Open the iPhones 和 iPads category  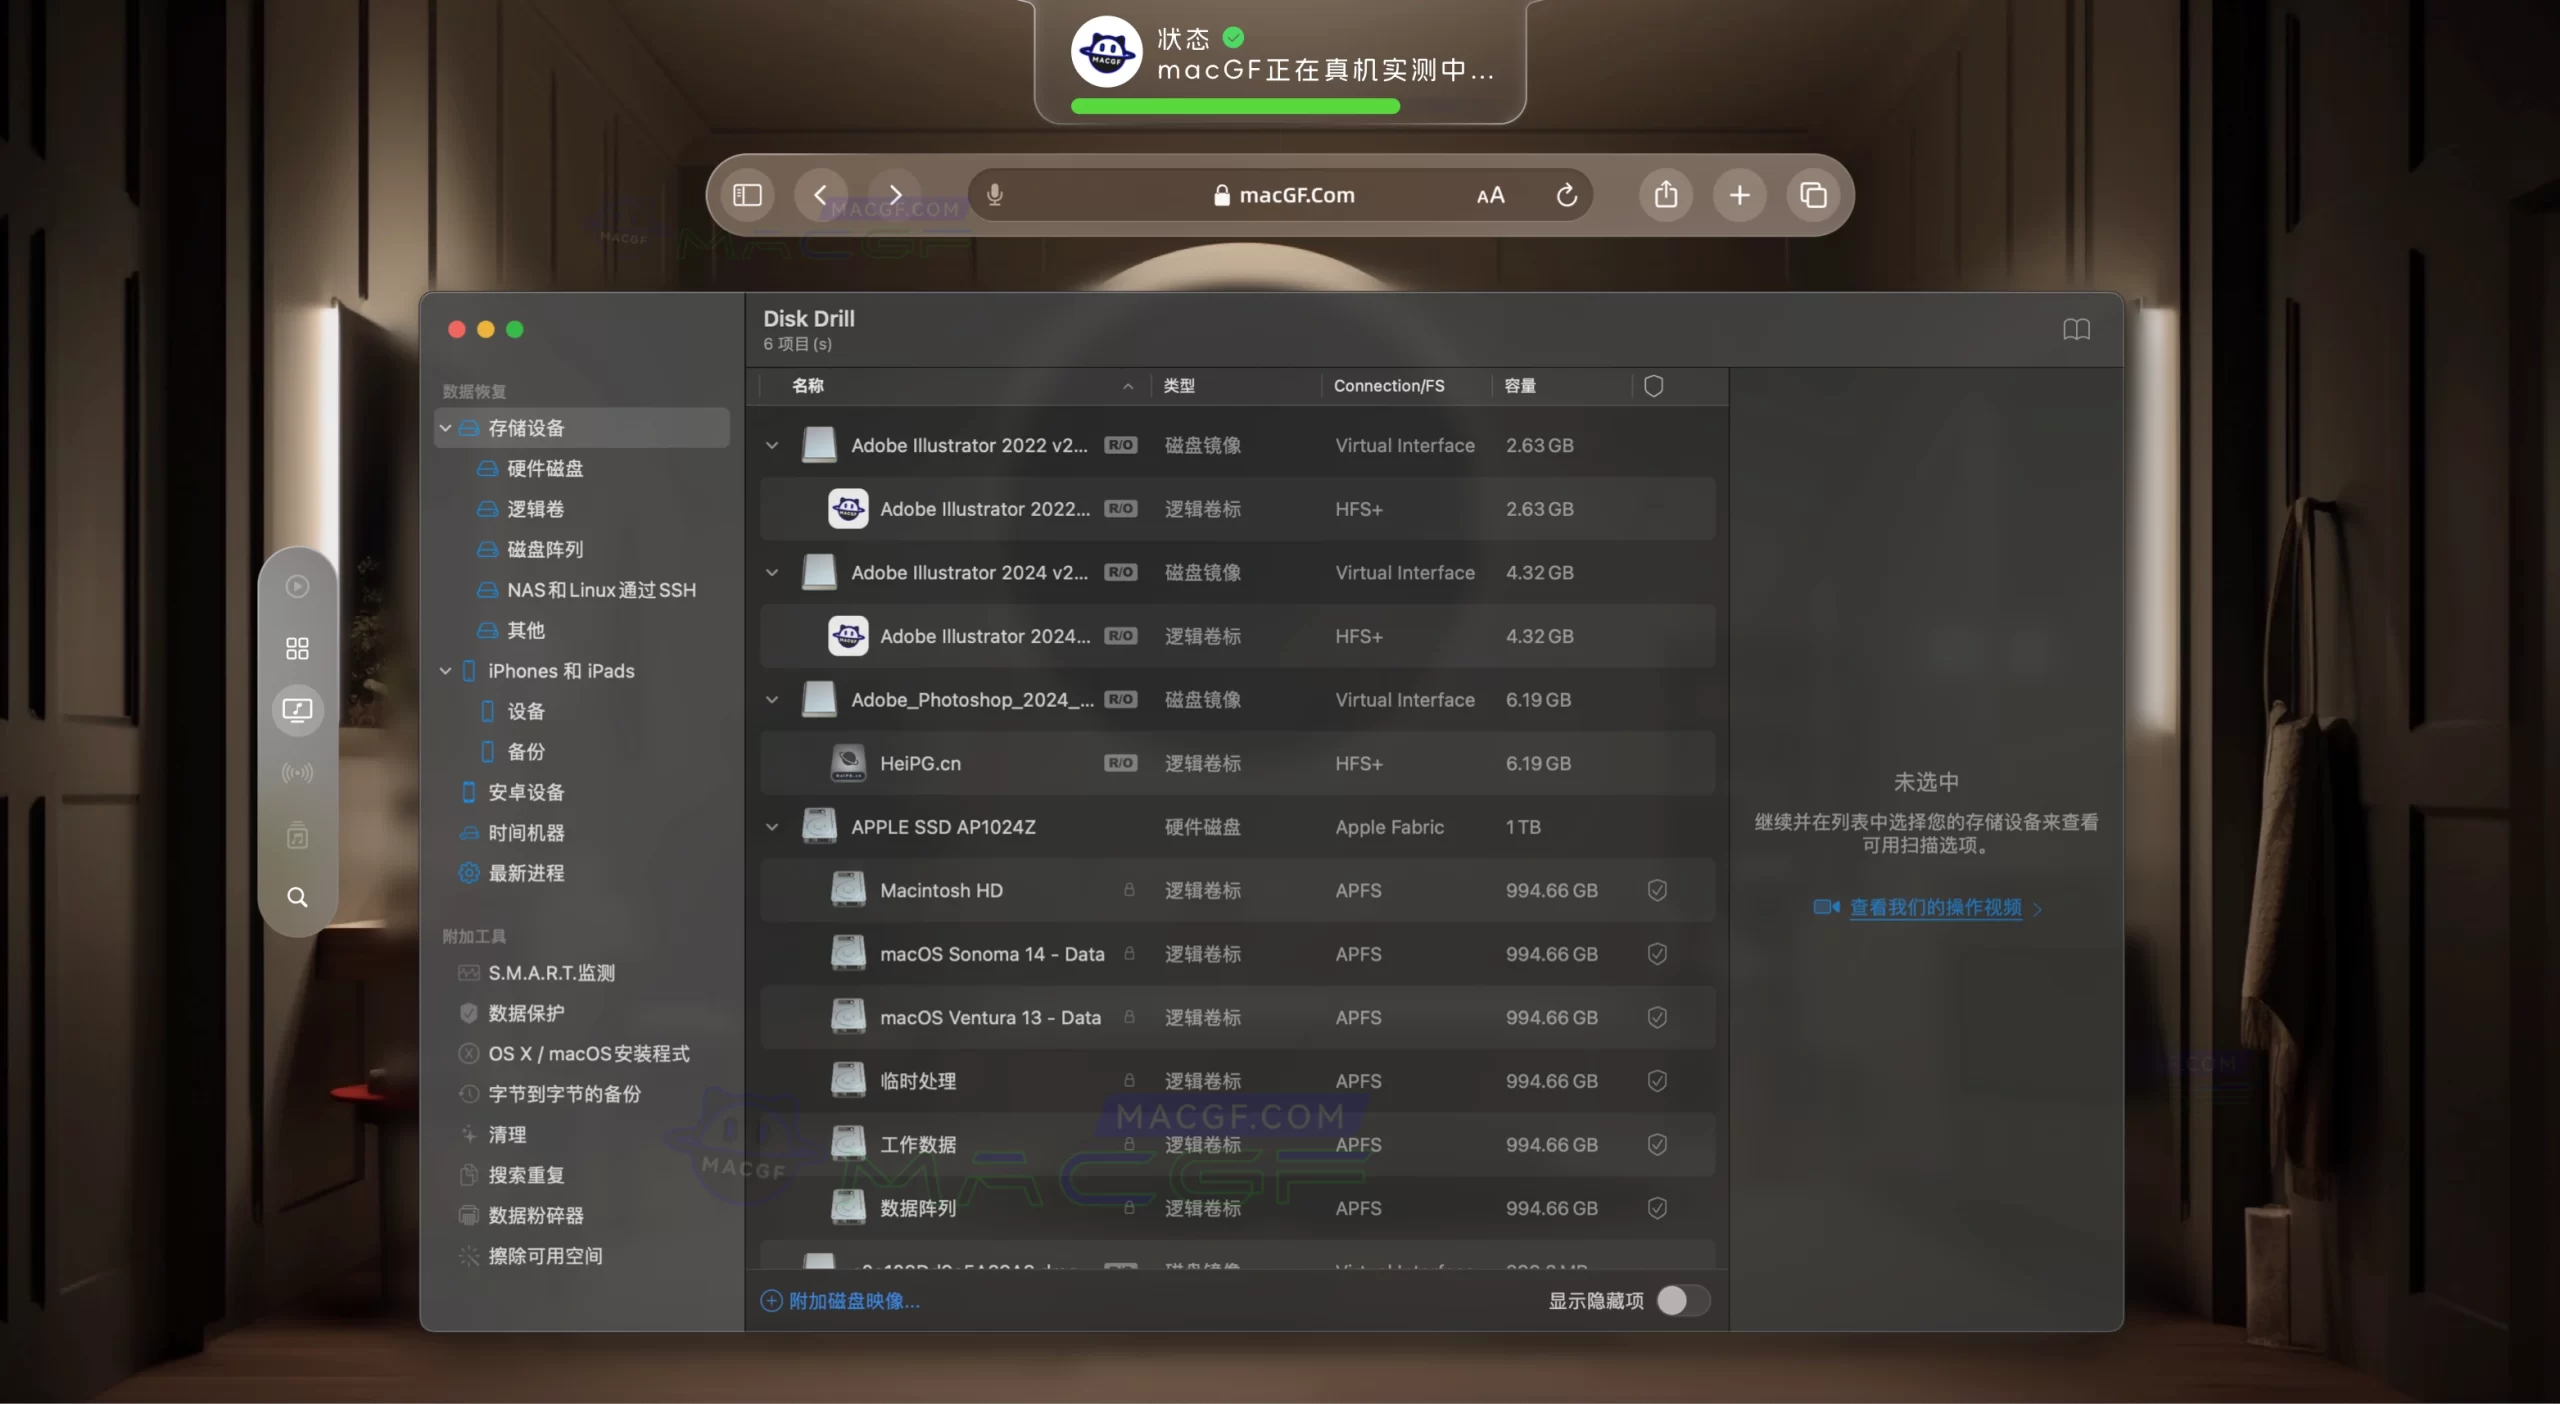click(561, 671)
